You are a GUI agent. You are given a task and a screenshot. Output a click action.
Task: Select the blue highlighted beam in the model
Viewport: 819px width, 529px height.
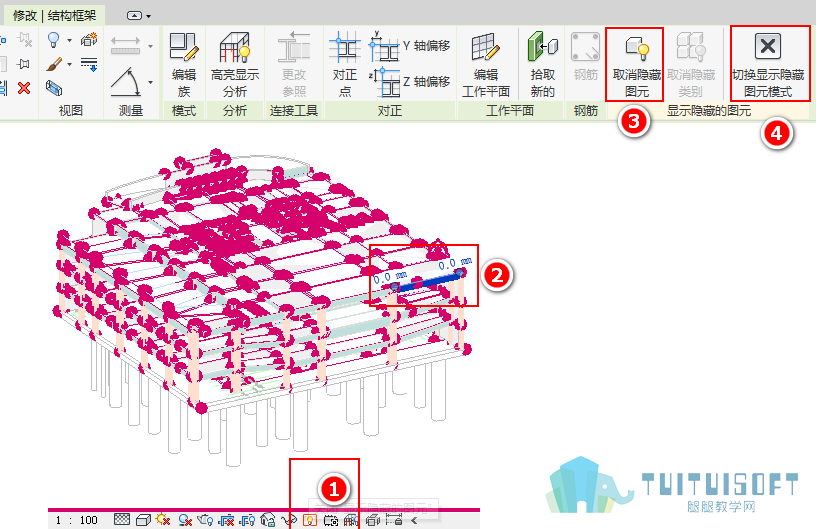point(428,282)
